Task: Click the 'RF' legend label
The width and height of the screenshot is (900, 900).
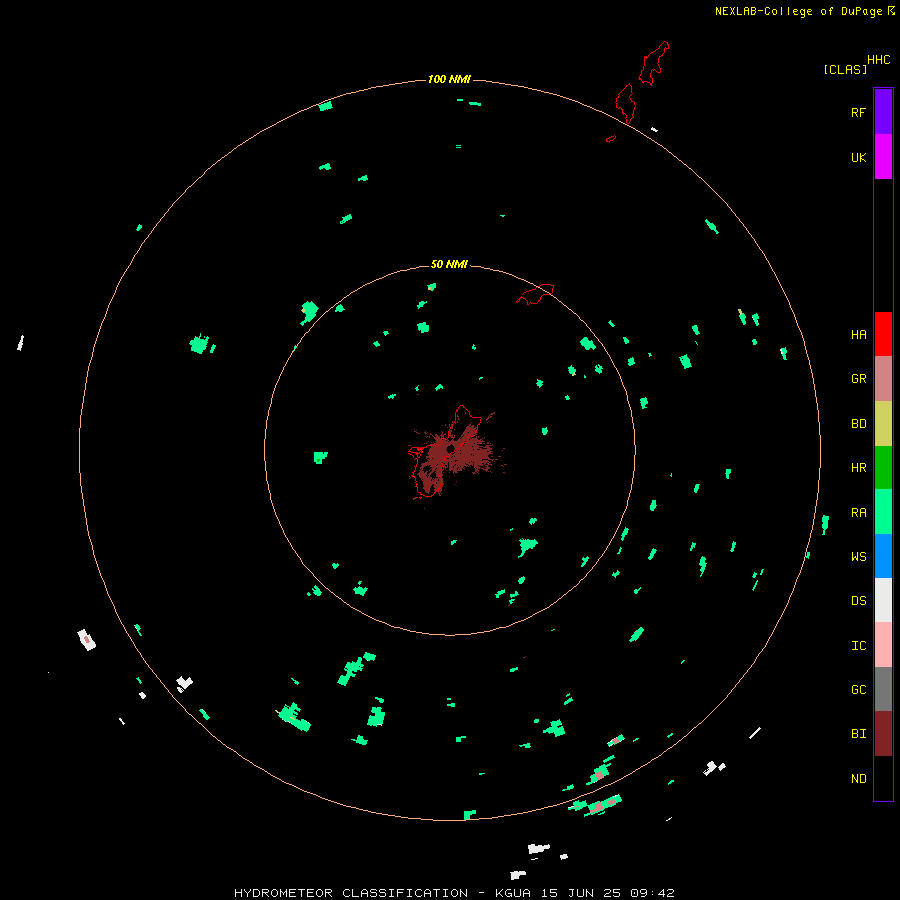Action: tap(858, 112)
